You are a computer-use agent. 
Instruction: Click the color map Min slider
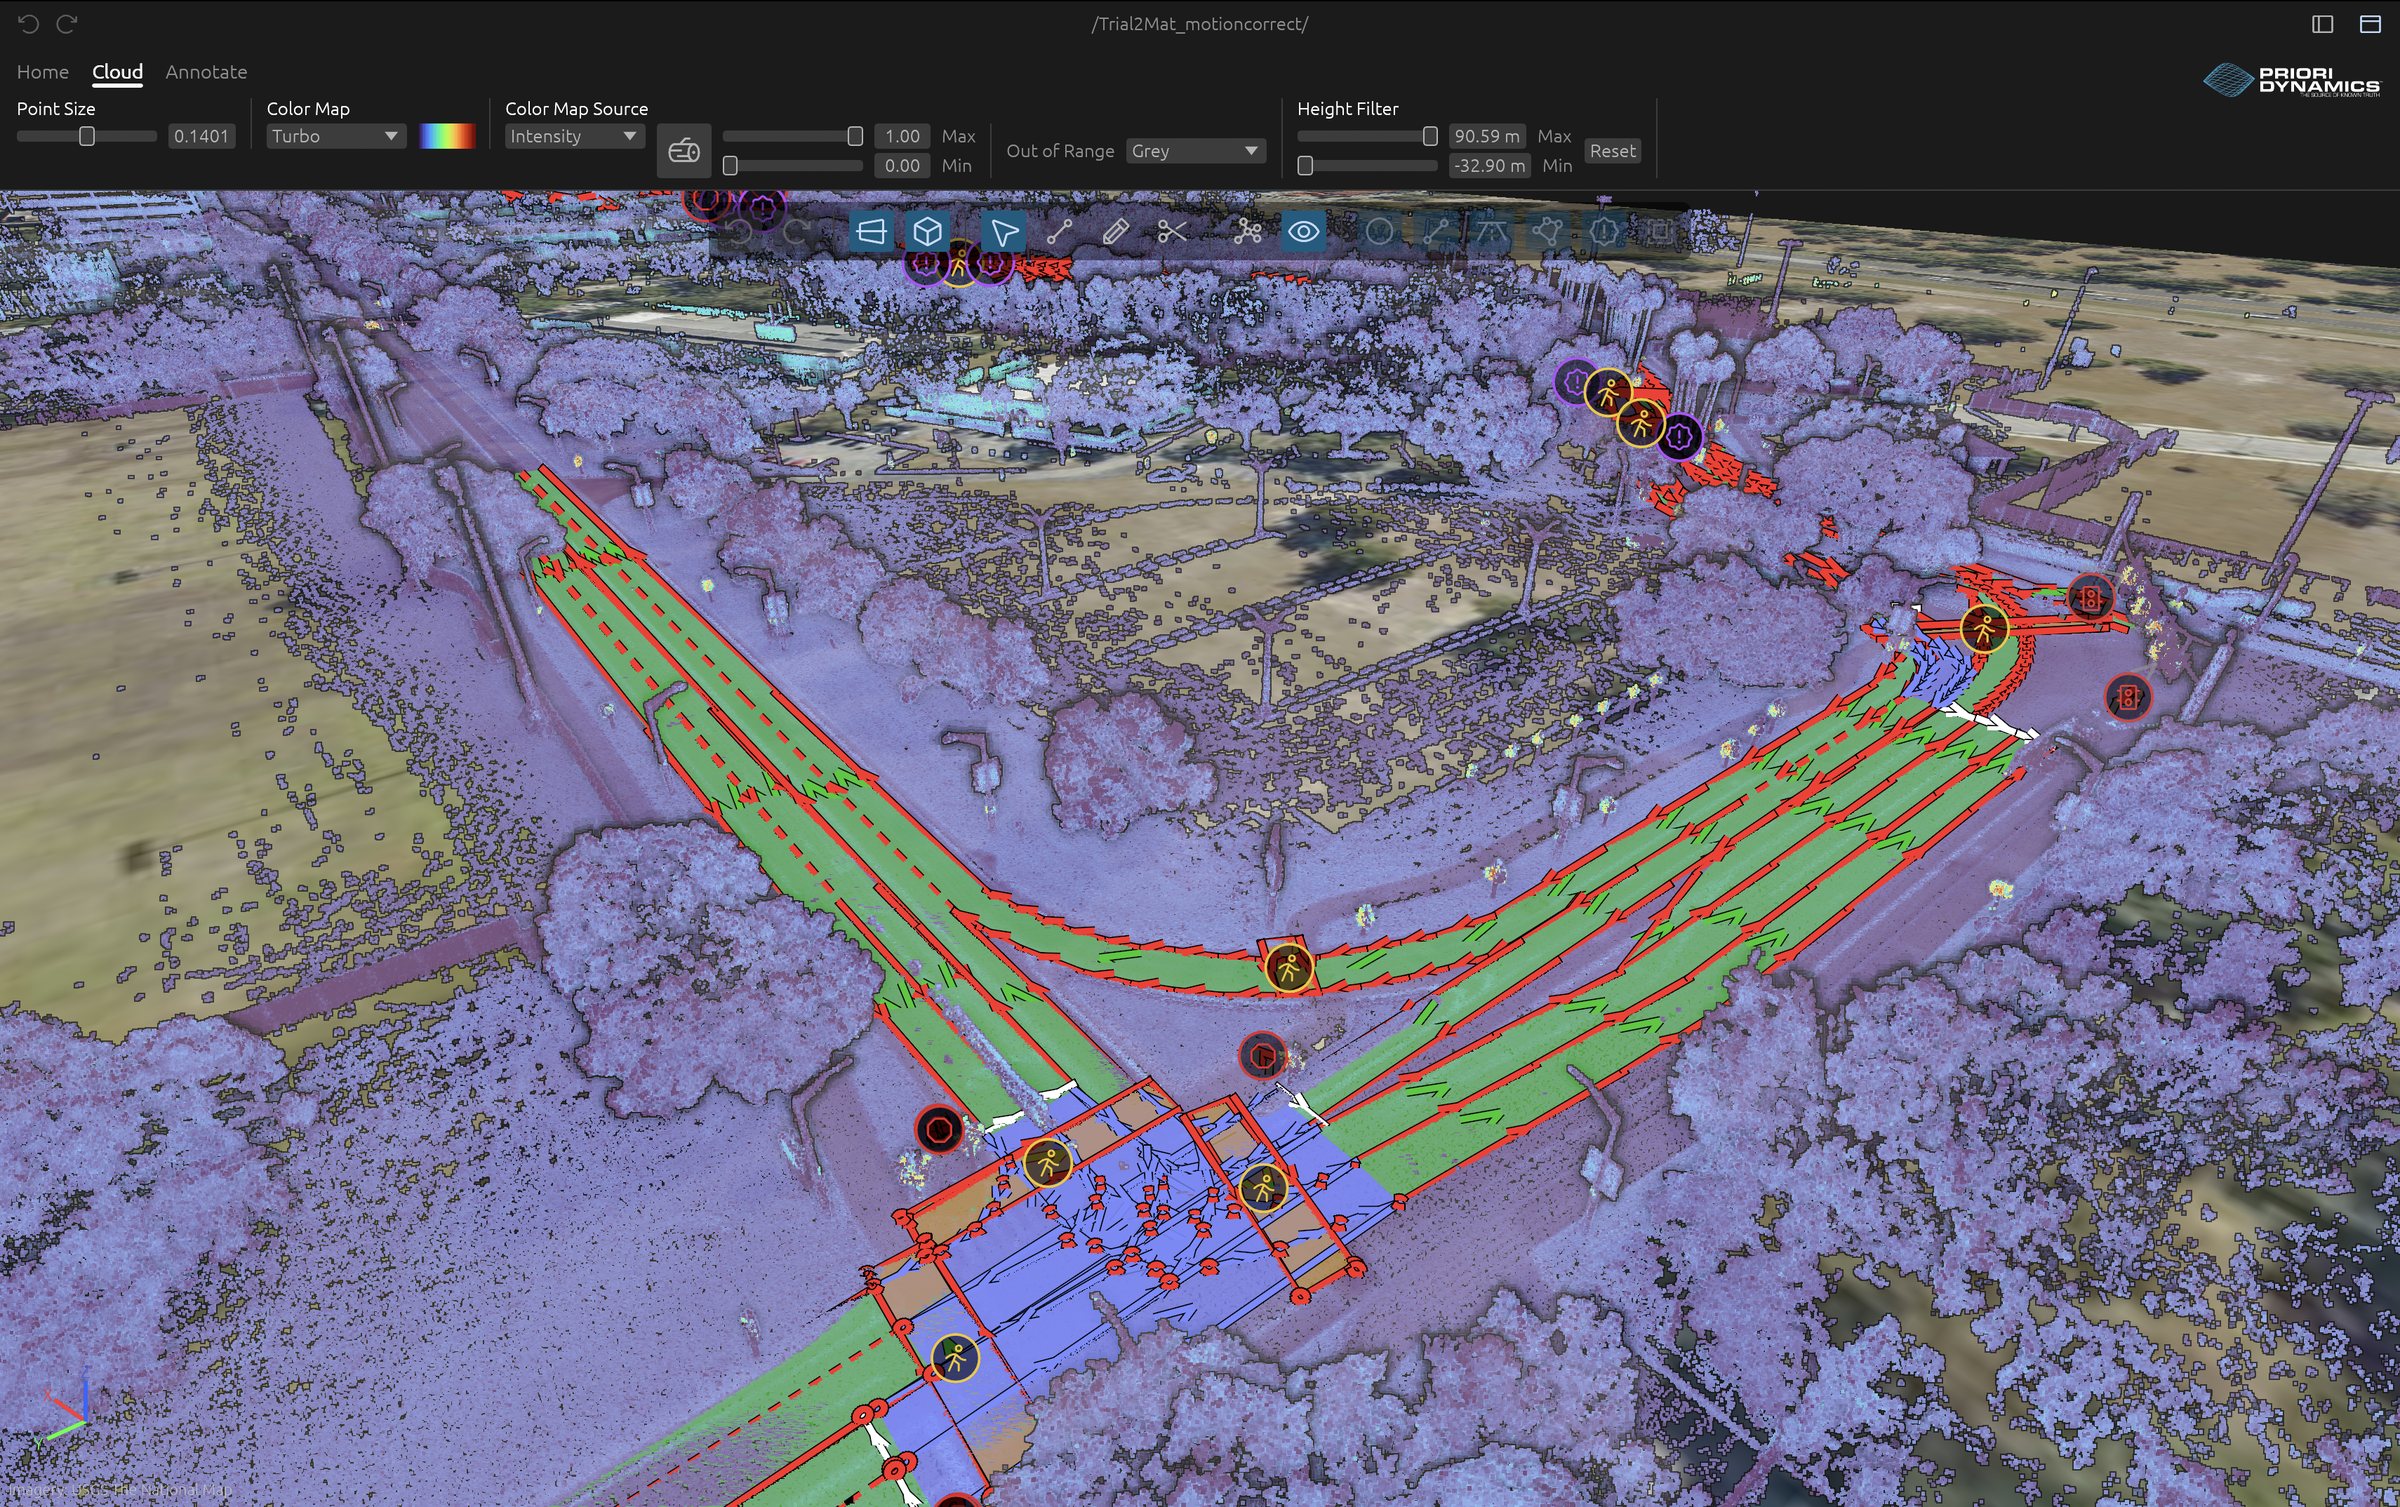coord(792,166)
